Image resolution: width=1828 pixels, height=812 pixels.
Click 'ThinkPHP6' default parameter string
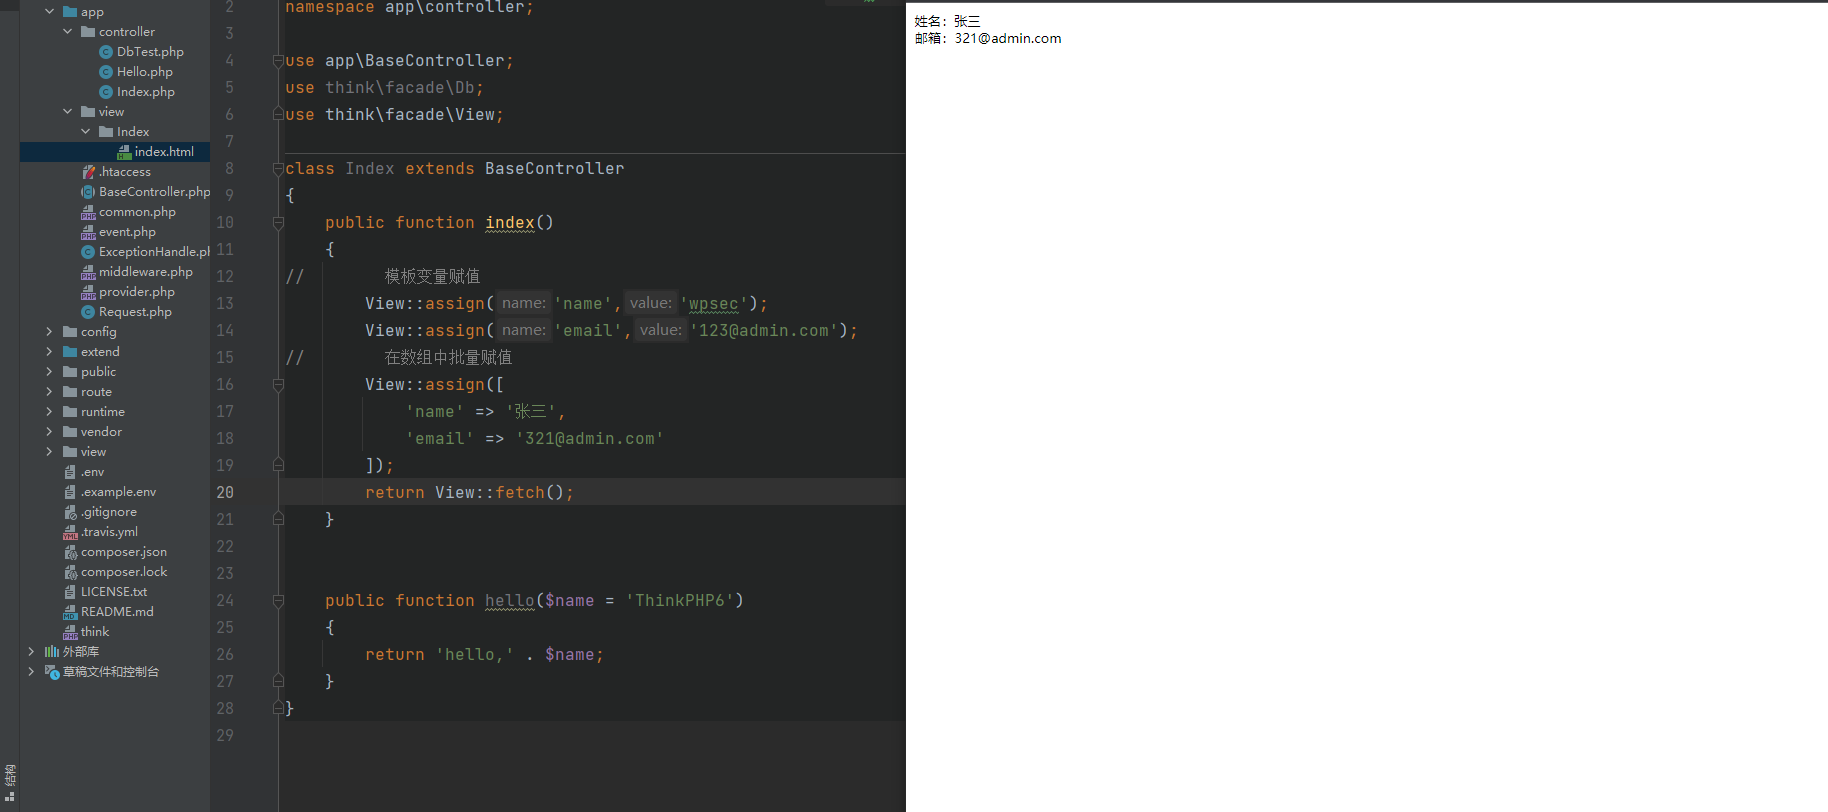680,601
